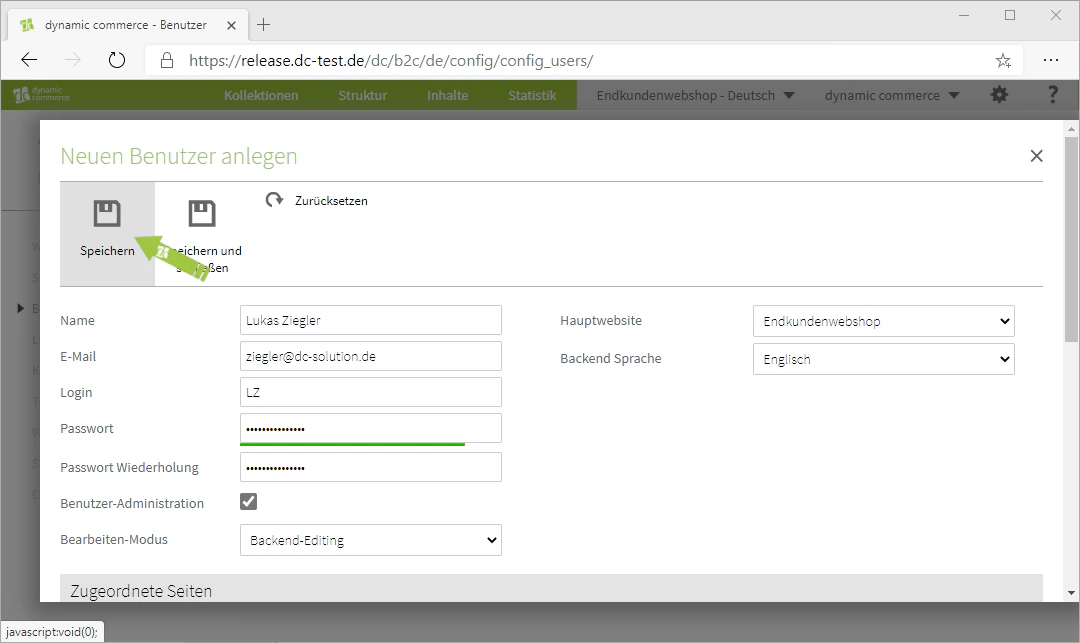Viewport: 1080px width, 643px height.
Task: Open the Hauptwebsite dropdown
Action: (x=884, y=321)
